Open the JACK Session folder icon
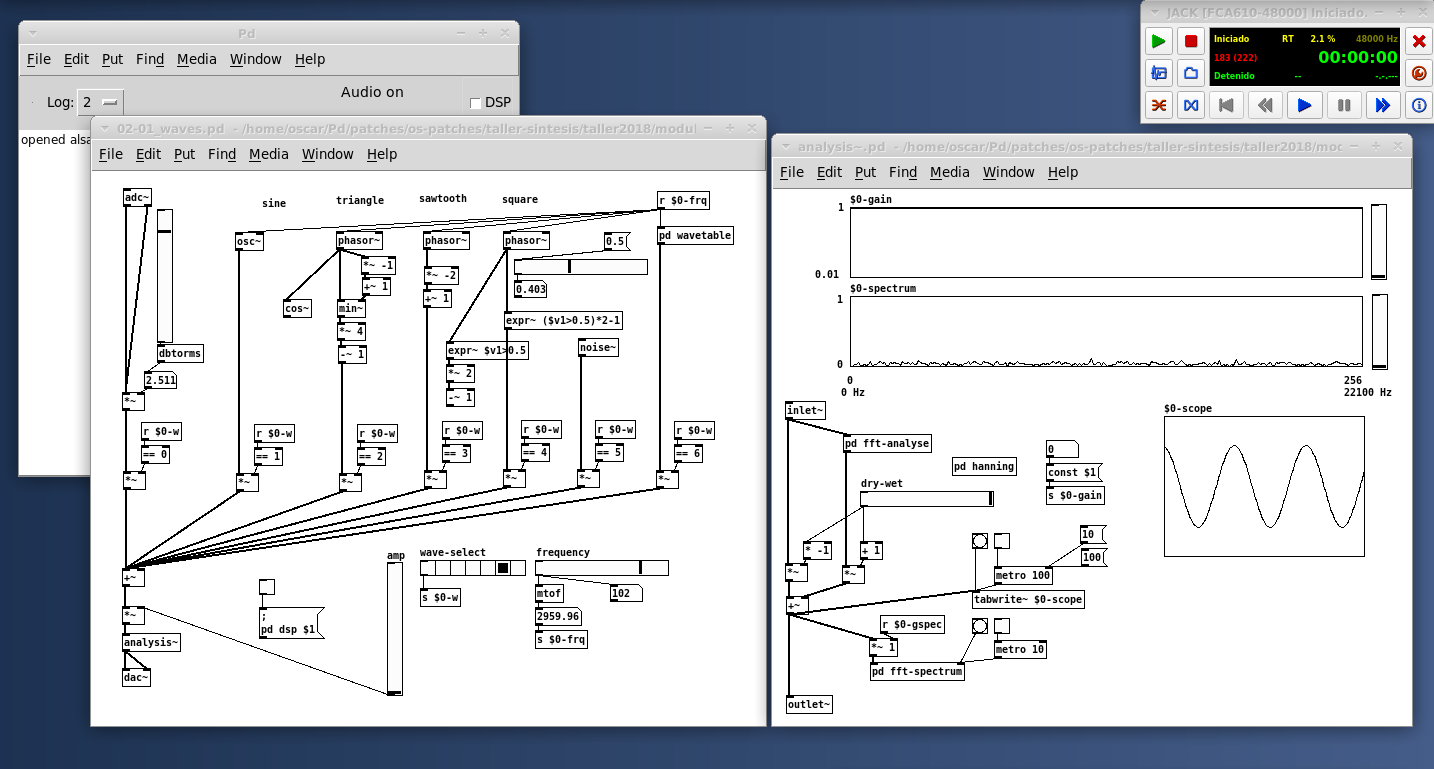 (x=1190, y=73)
